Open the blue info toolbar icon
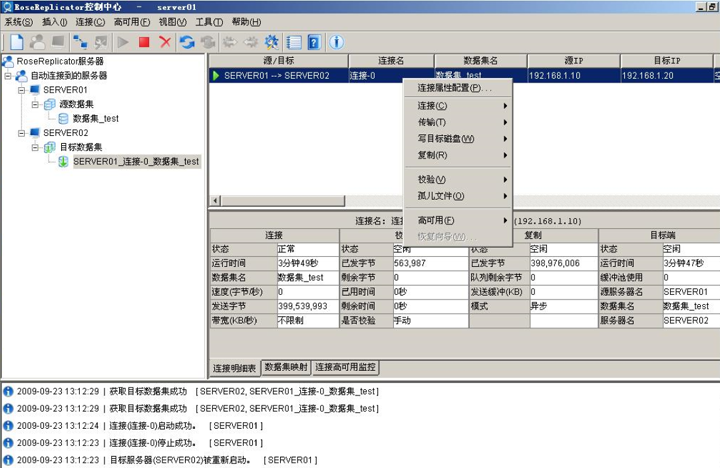The image size is (720, 468). click(x=337, y=42)
